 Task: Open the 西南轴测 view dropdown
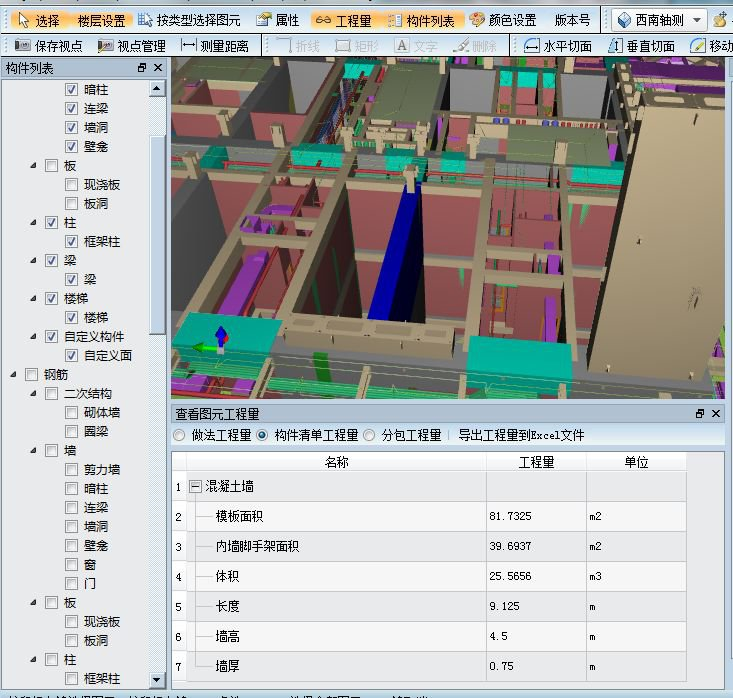697,21
